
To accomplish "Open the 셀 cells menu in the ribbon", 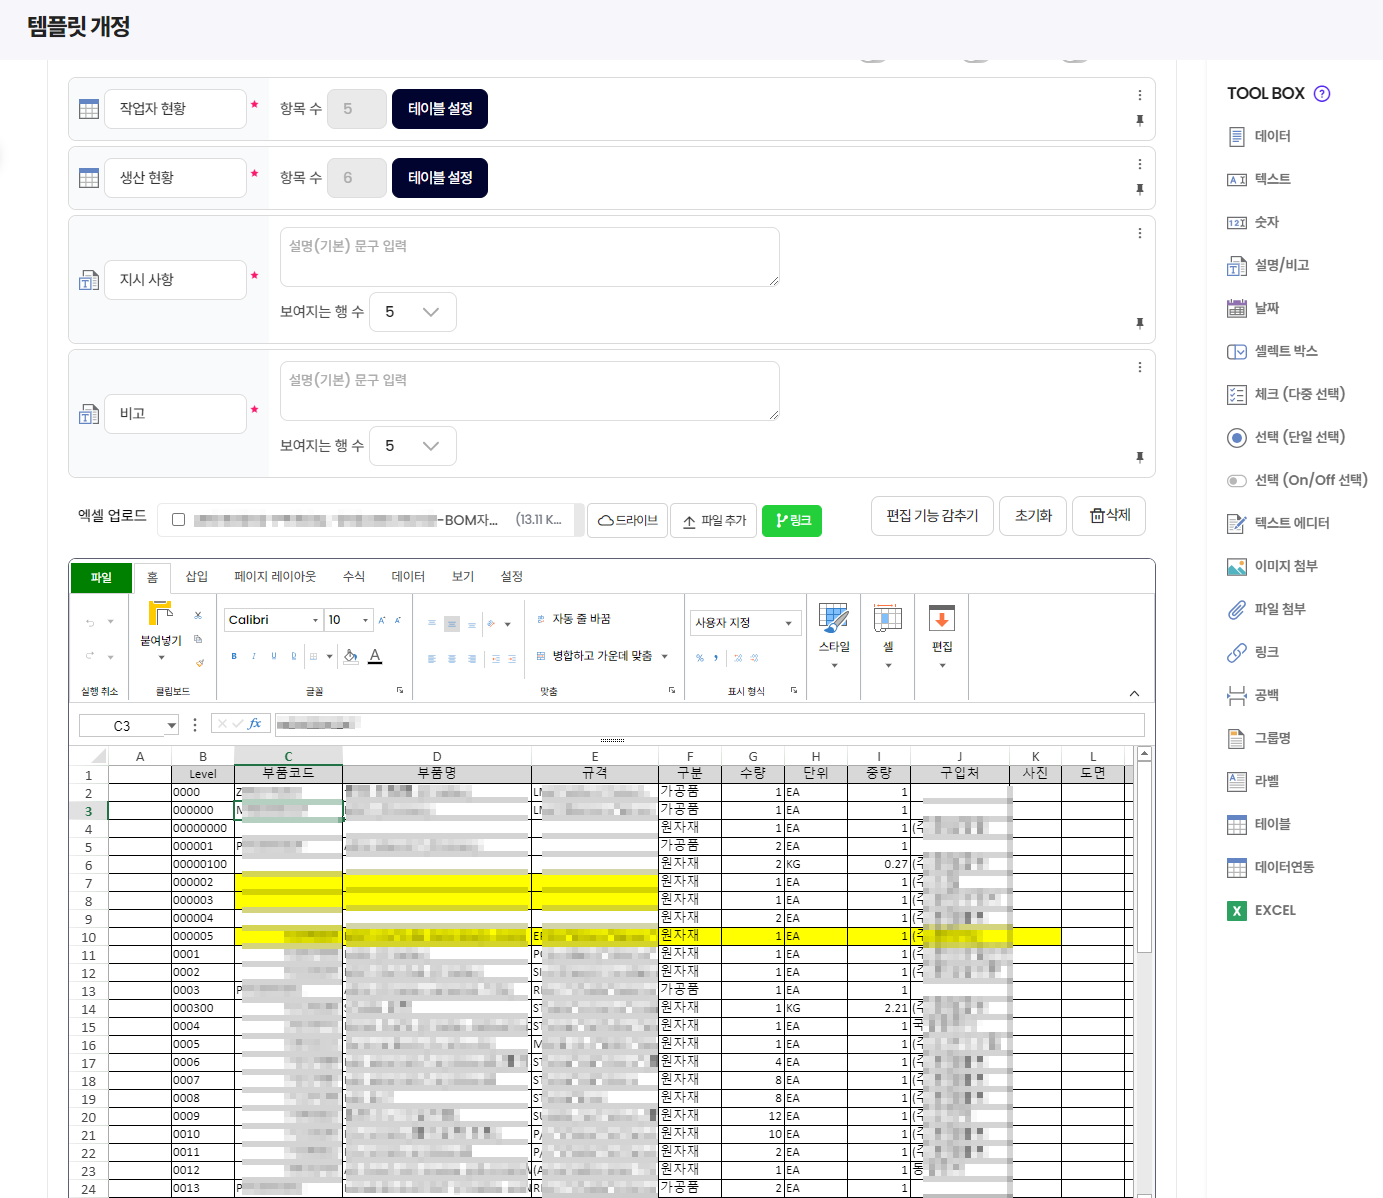I will point(888,636).
